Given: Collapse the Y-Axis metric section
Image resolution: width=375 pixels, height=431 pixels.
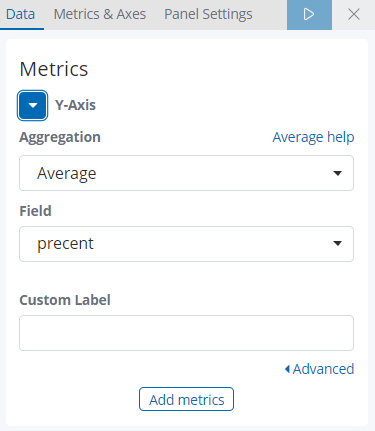Looking at the screenshot, I should 32,105.
